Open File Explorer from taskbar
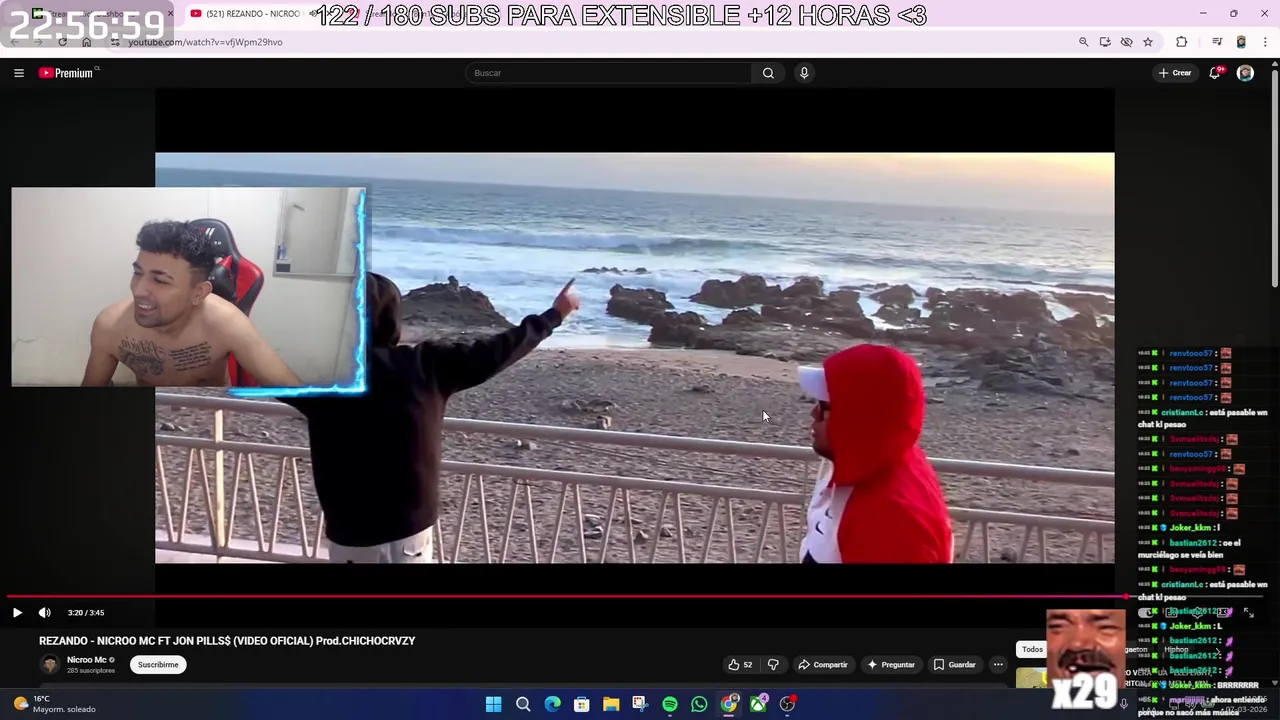This screenshot has width=1280, height=720. point(611,704)
